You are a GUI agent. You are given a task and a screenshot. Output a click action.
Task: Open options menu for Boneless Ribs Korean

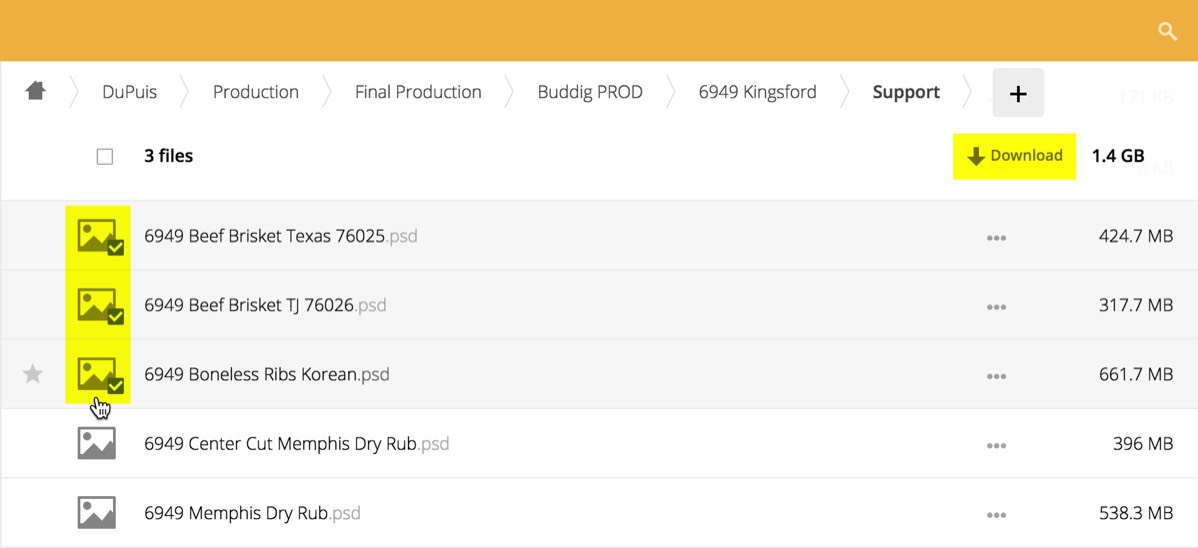pos(996,376)
